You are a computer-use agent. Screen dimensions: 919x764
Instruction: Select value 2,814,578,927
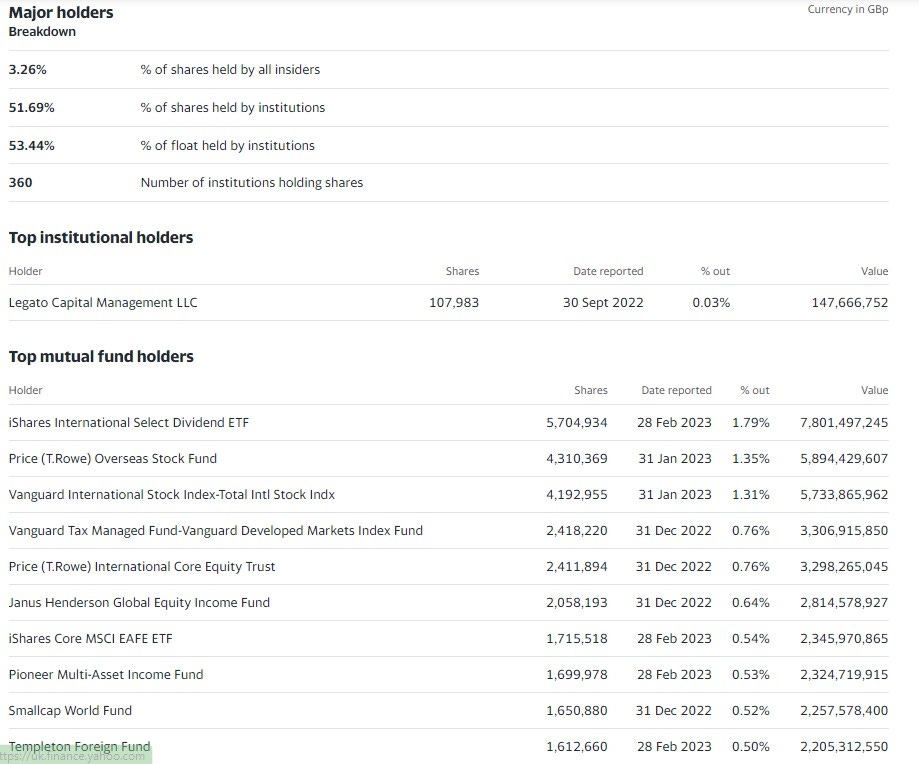tap(844, 602)
